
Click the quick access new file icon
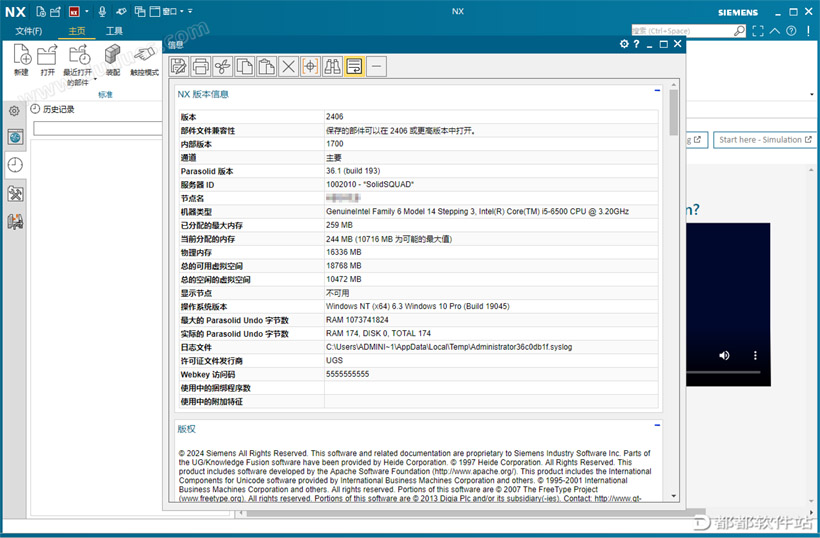click(41, 12)
